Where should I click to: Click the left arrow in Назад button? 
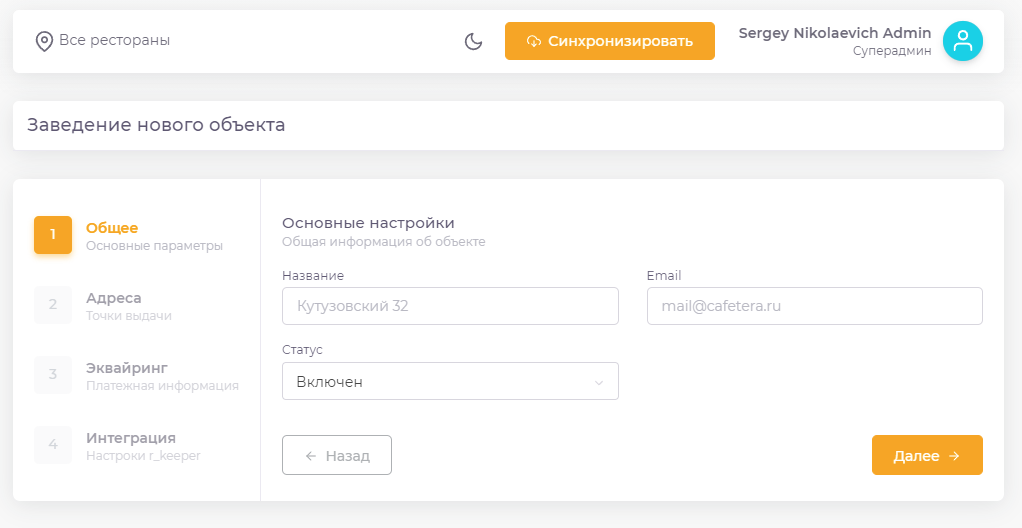311,456
